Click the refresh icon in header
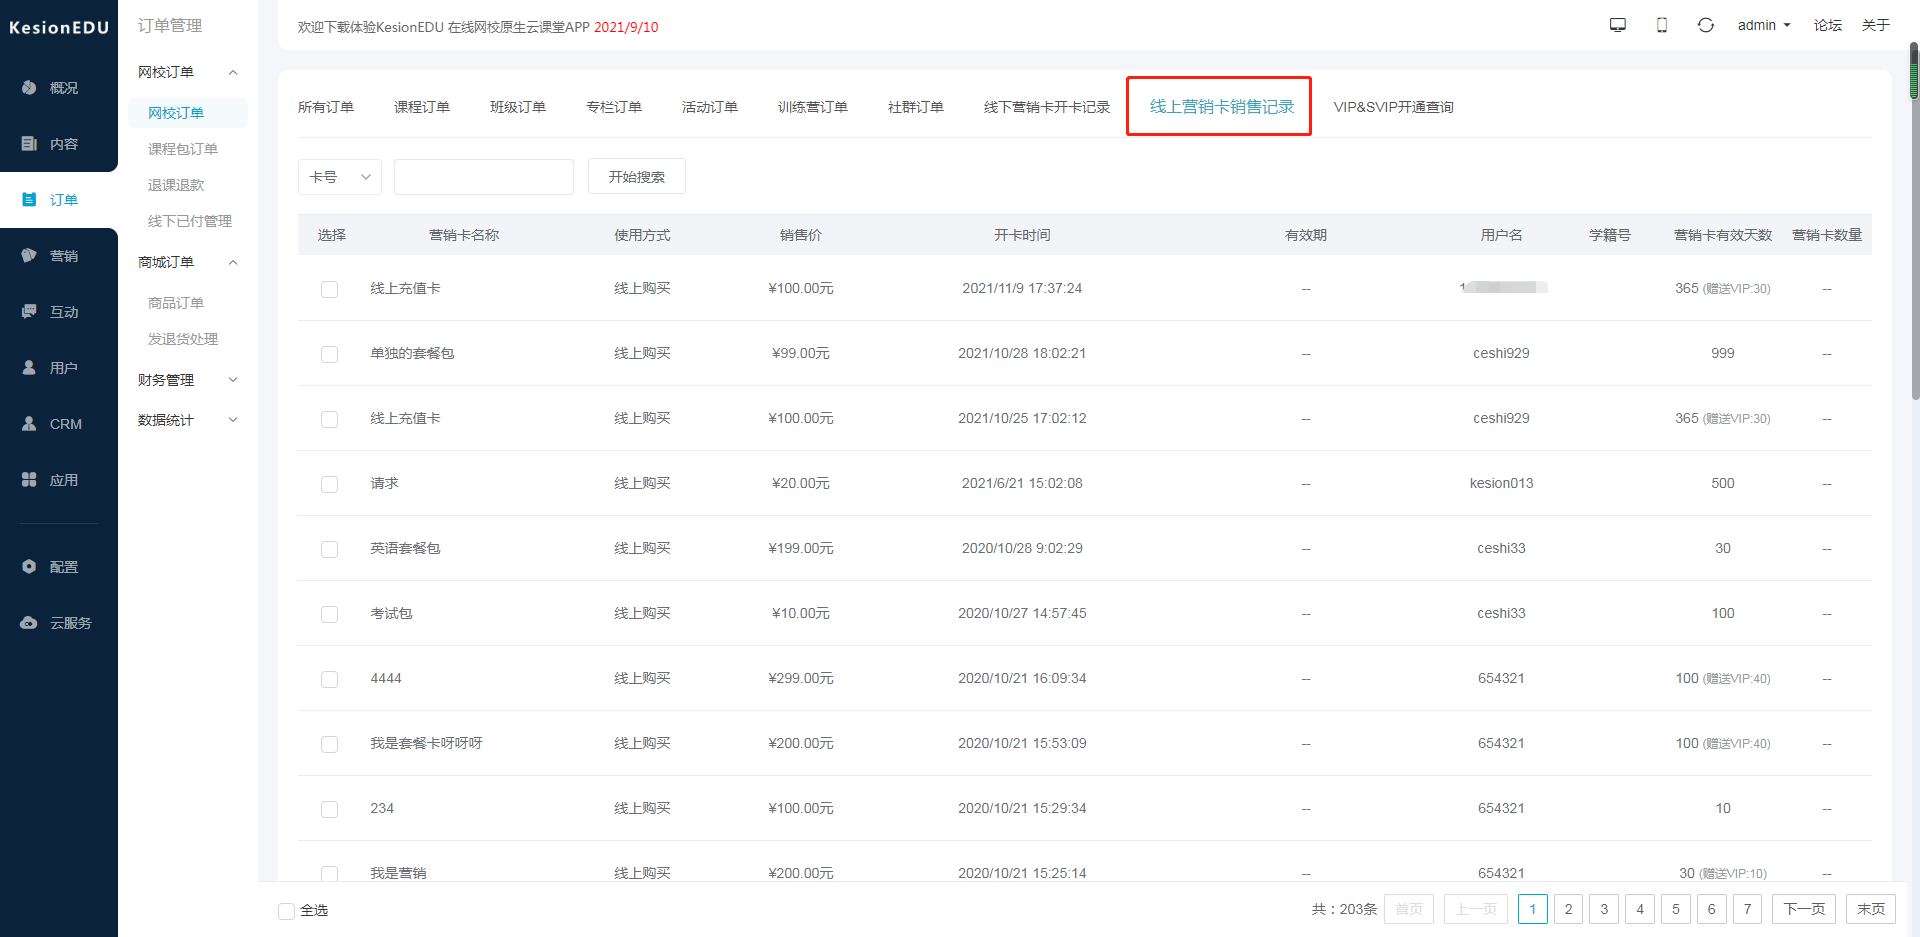The width and height of the screenshot is (1920, 937). [1706, 25]
